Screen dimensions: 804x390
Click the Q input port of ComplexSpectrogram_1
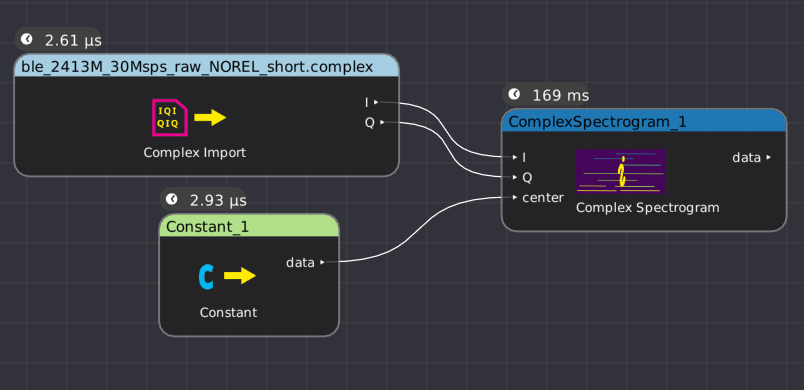[x=515, y=177]
